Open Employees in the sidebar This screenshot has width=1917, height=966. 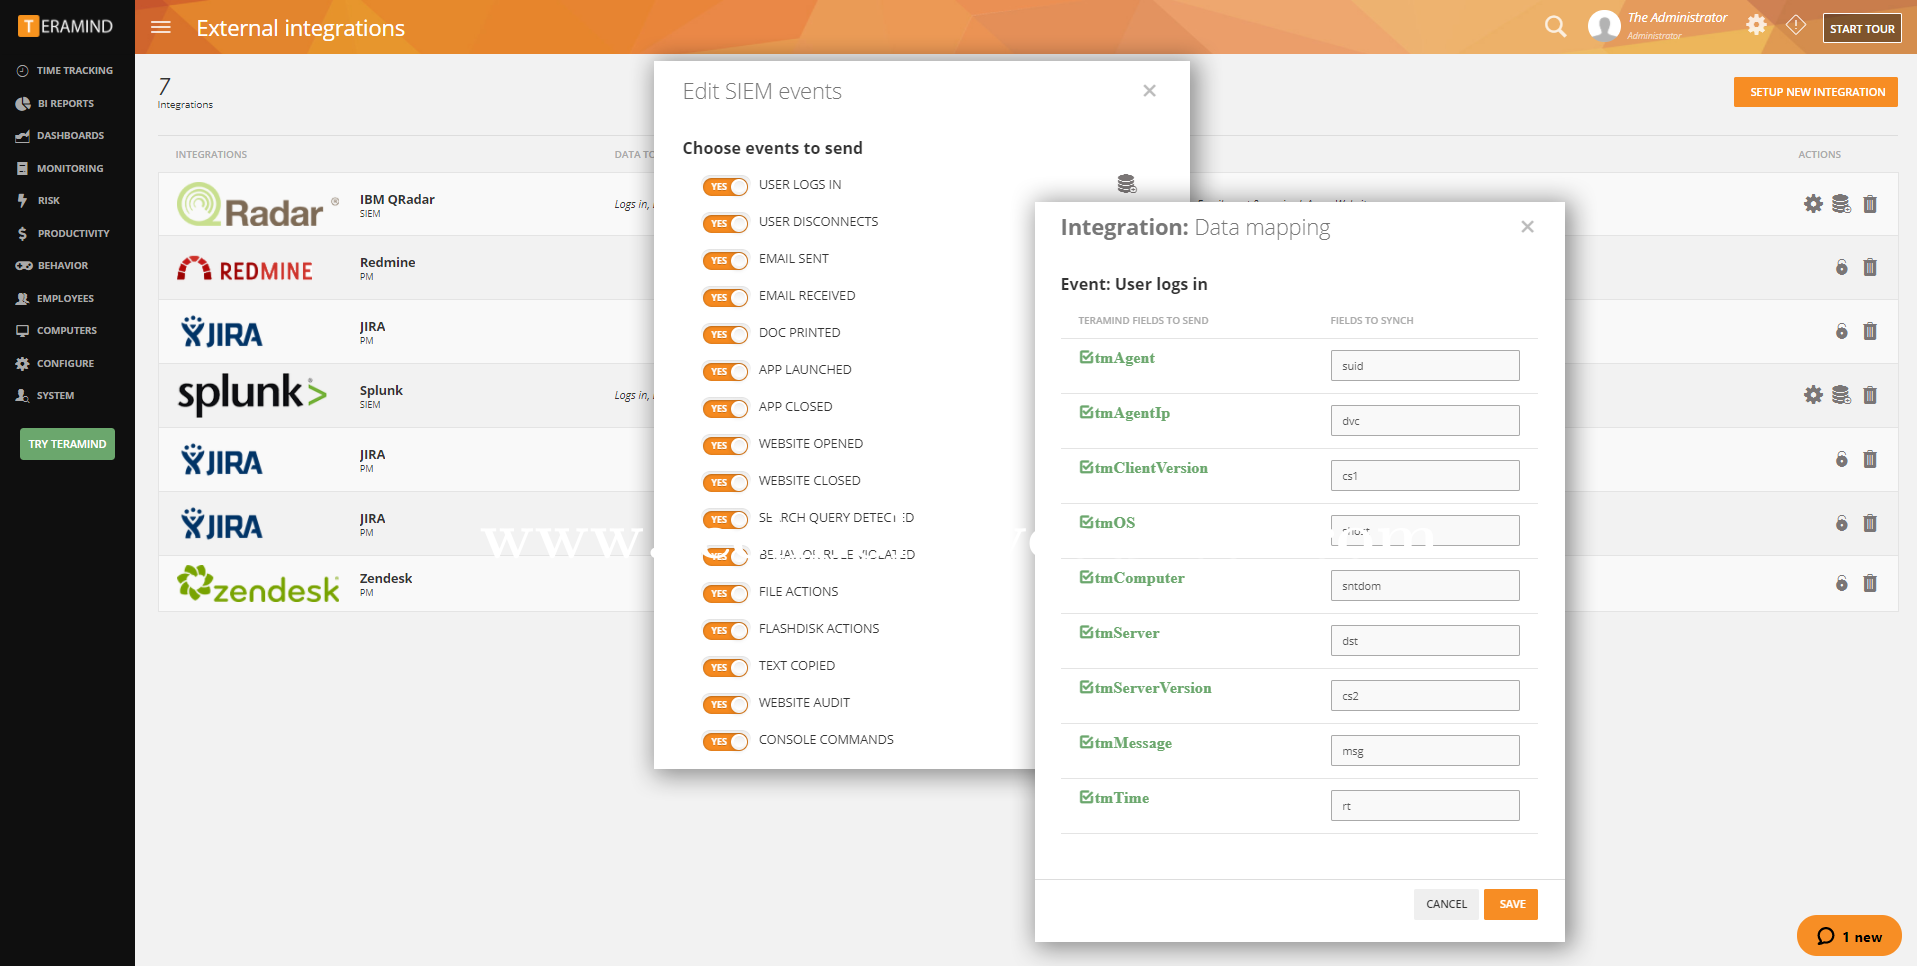coord(56,299)
